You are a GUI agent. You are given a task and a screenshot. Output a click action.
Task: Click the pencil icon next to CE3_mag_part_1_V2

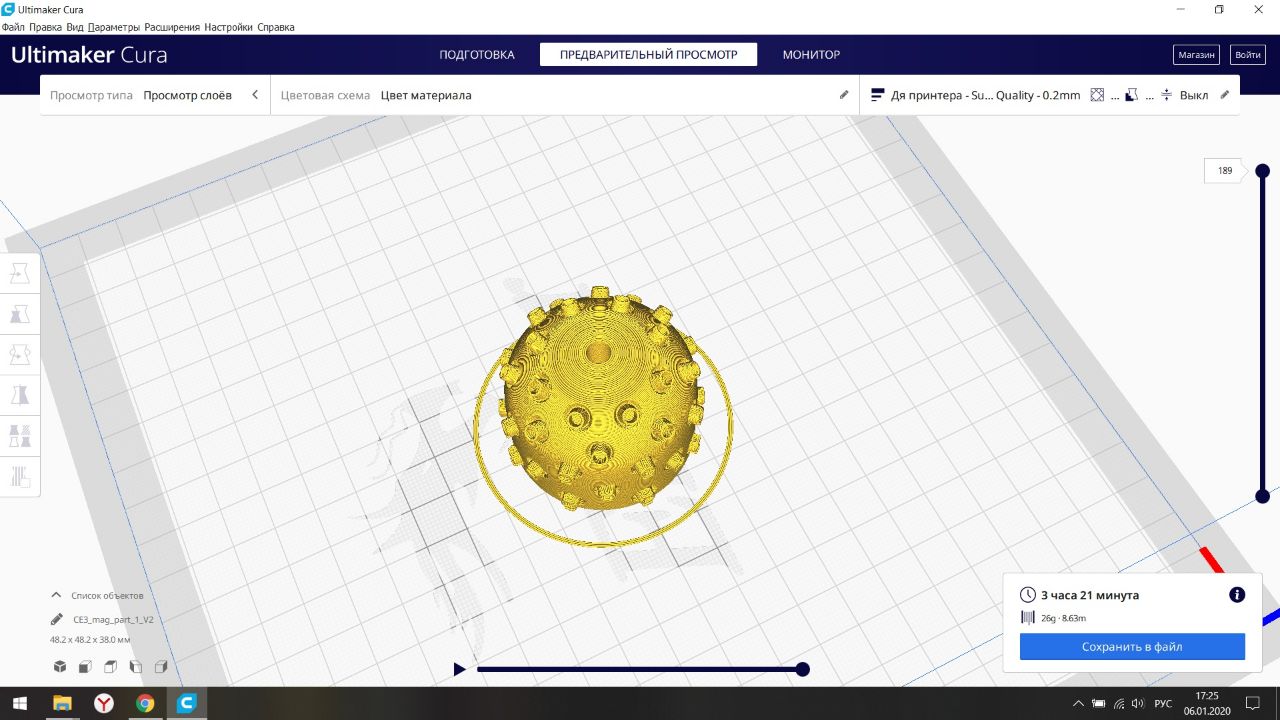[x=57, y=619]
